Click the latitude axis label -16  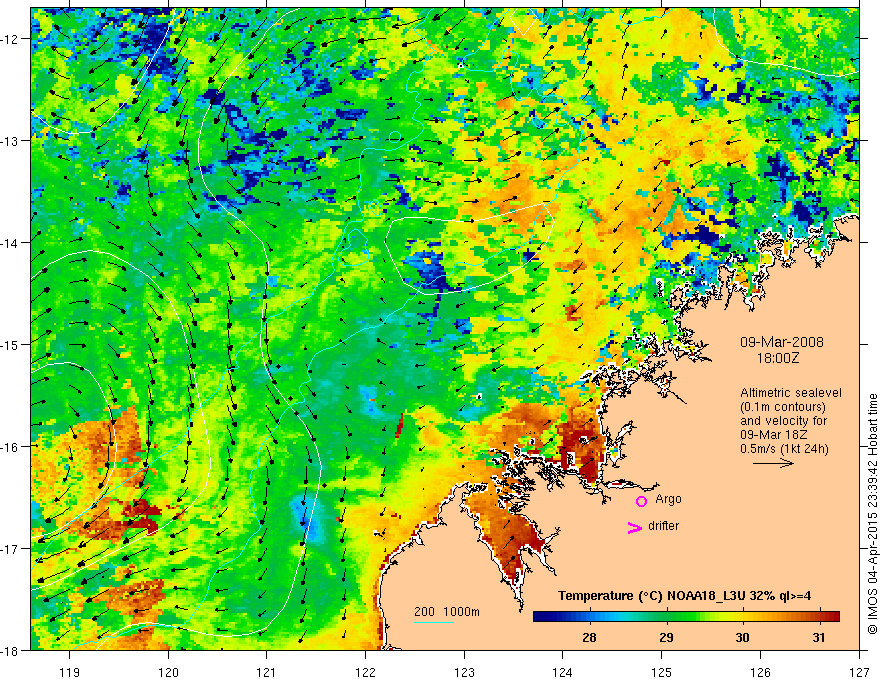click(x=10, y=447)
